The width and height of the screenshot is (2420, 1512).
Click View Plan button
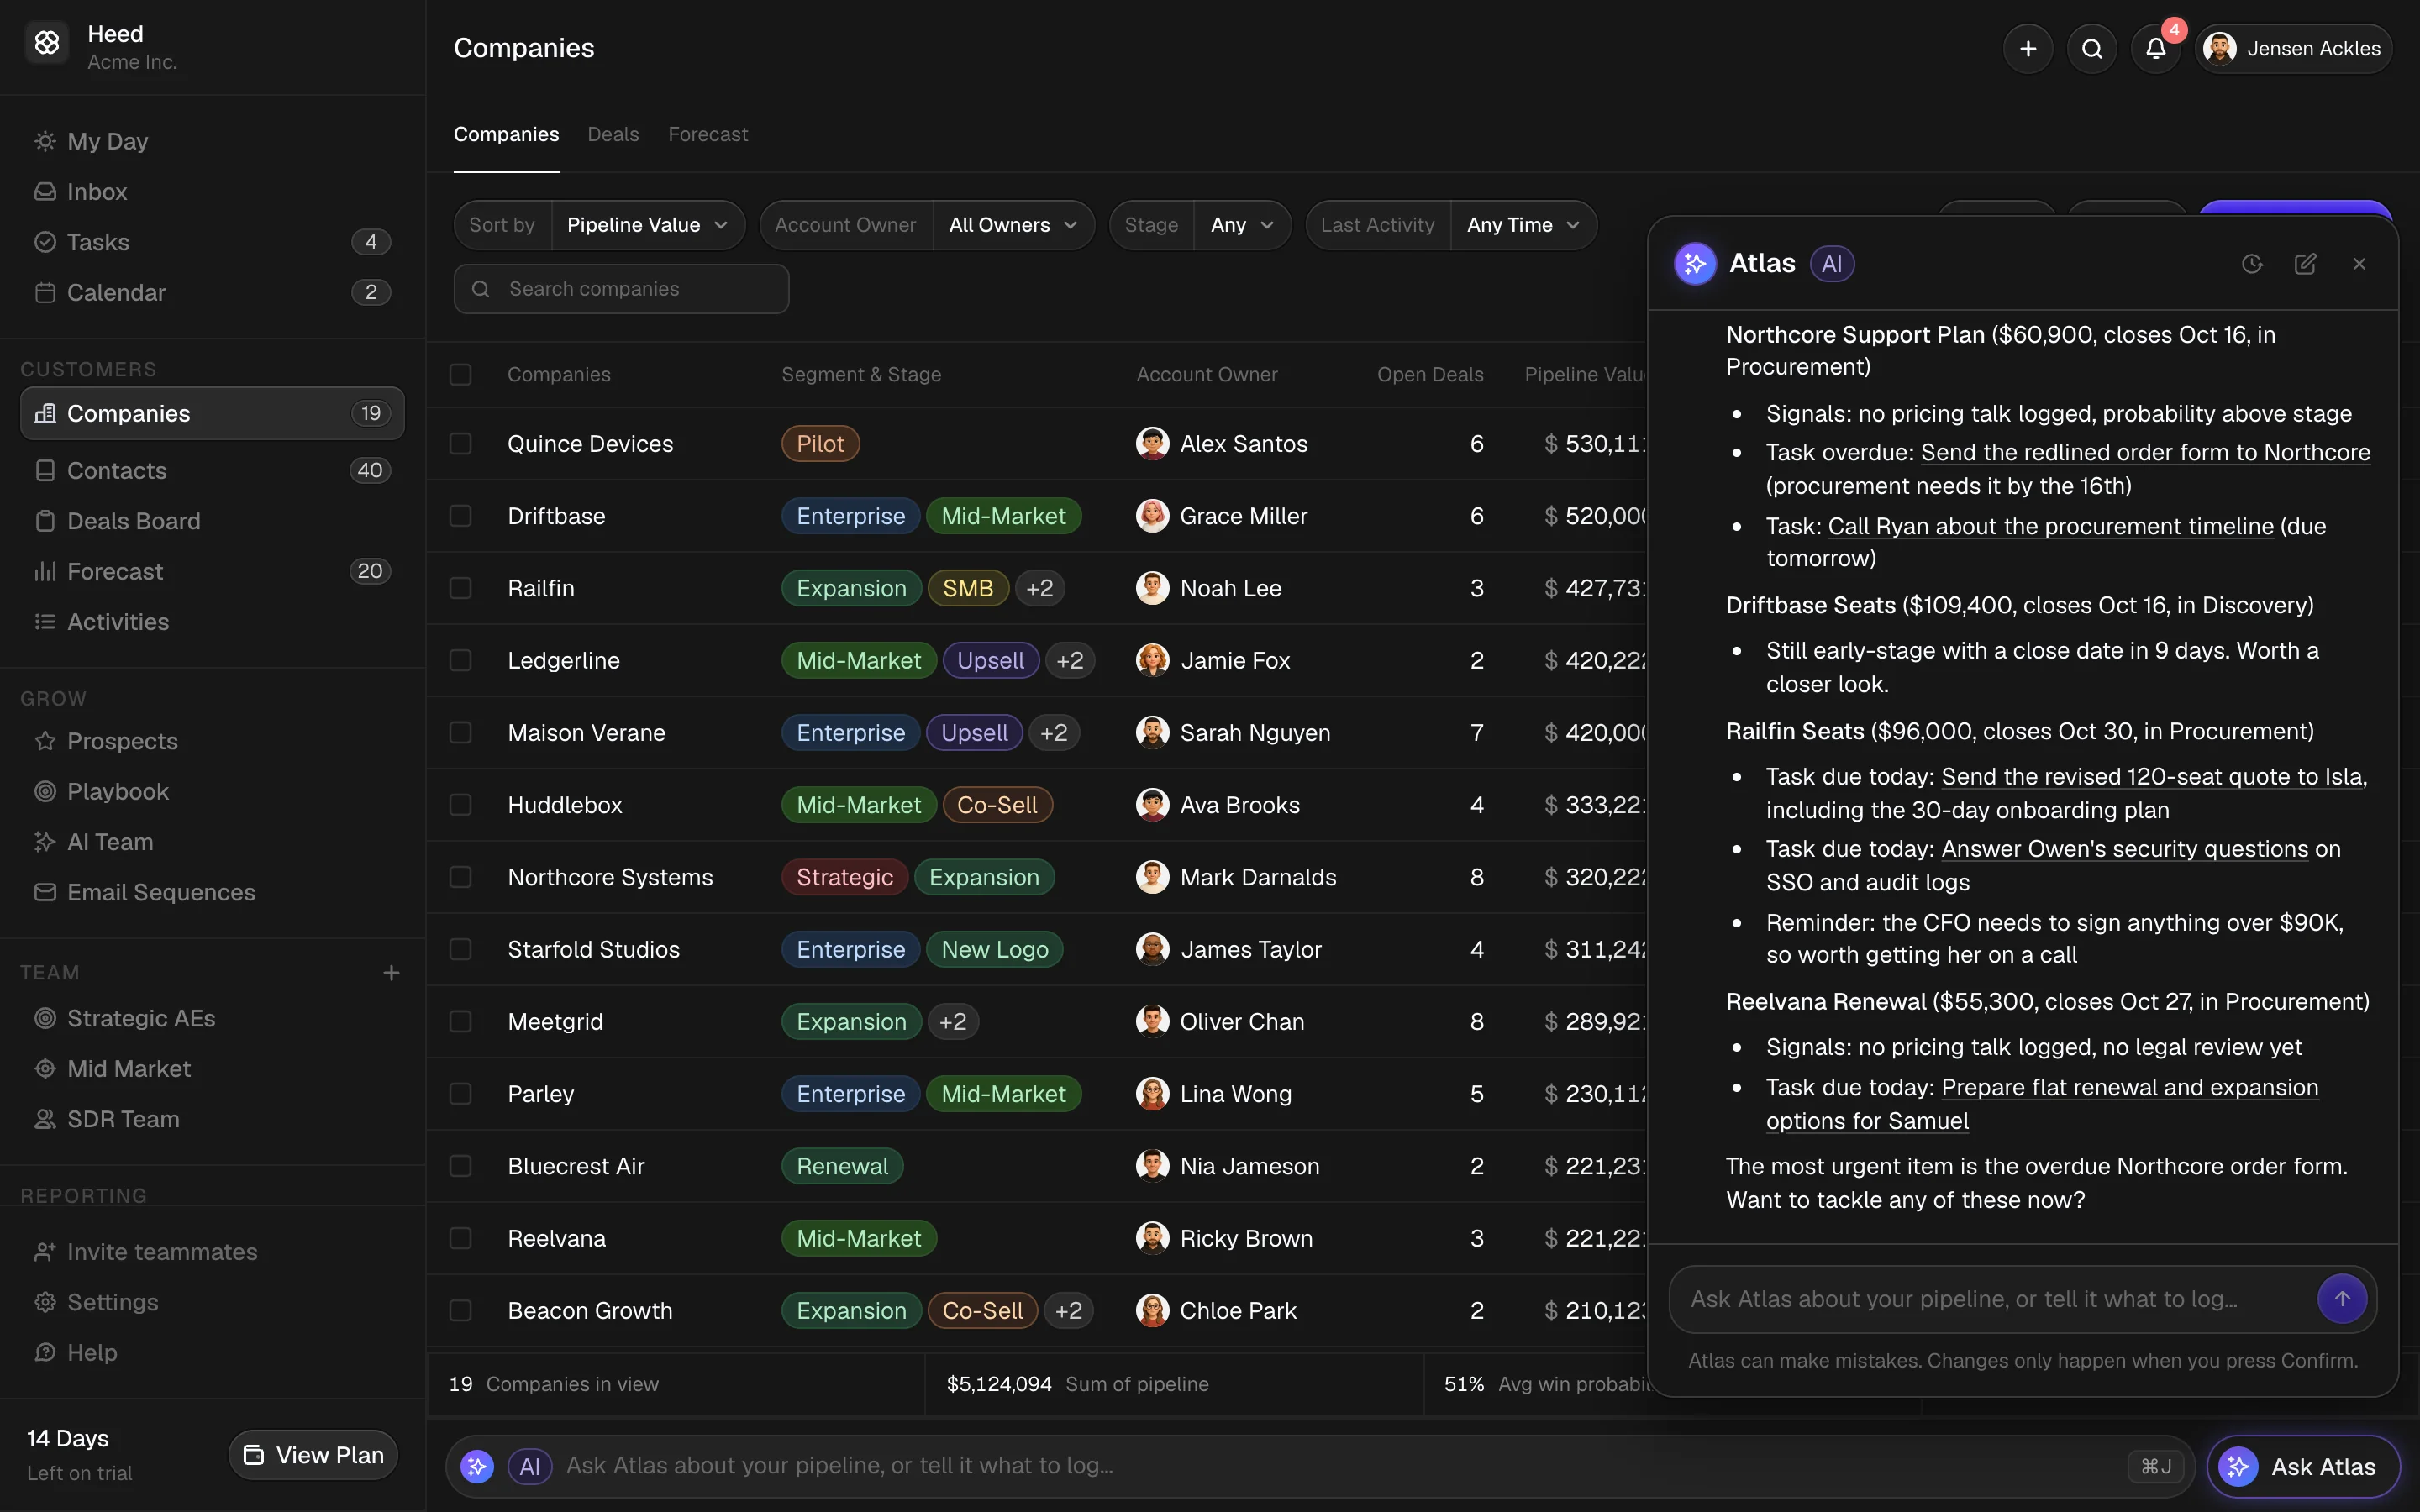coord(313,1455)
